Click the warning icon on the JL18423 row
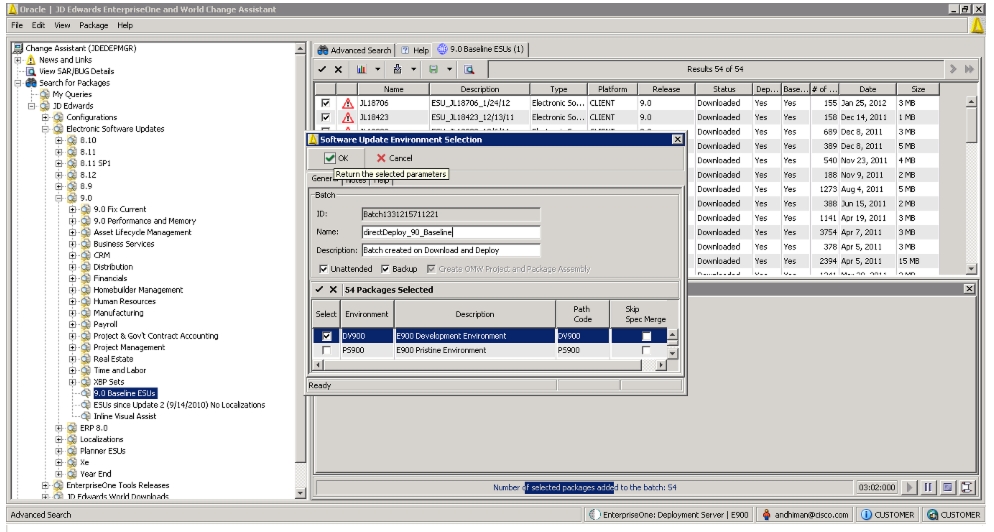994x532 pixels. pyautogui.click(x=347, y=117)
